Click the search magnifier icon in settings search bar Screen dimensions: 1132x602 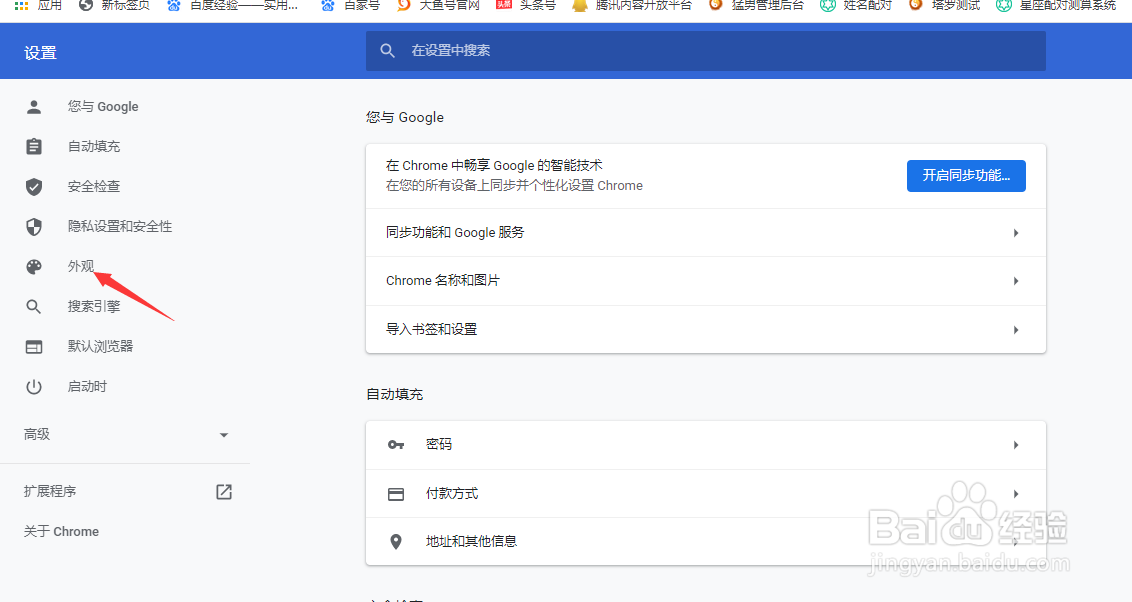(388, 51)
